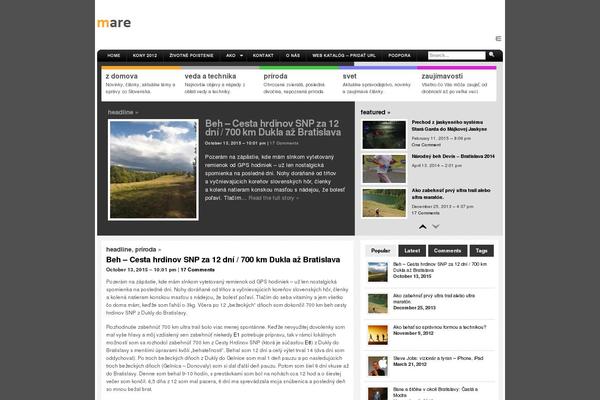Click the featured section label

pos(375,112)
